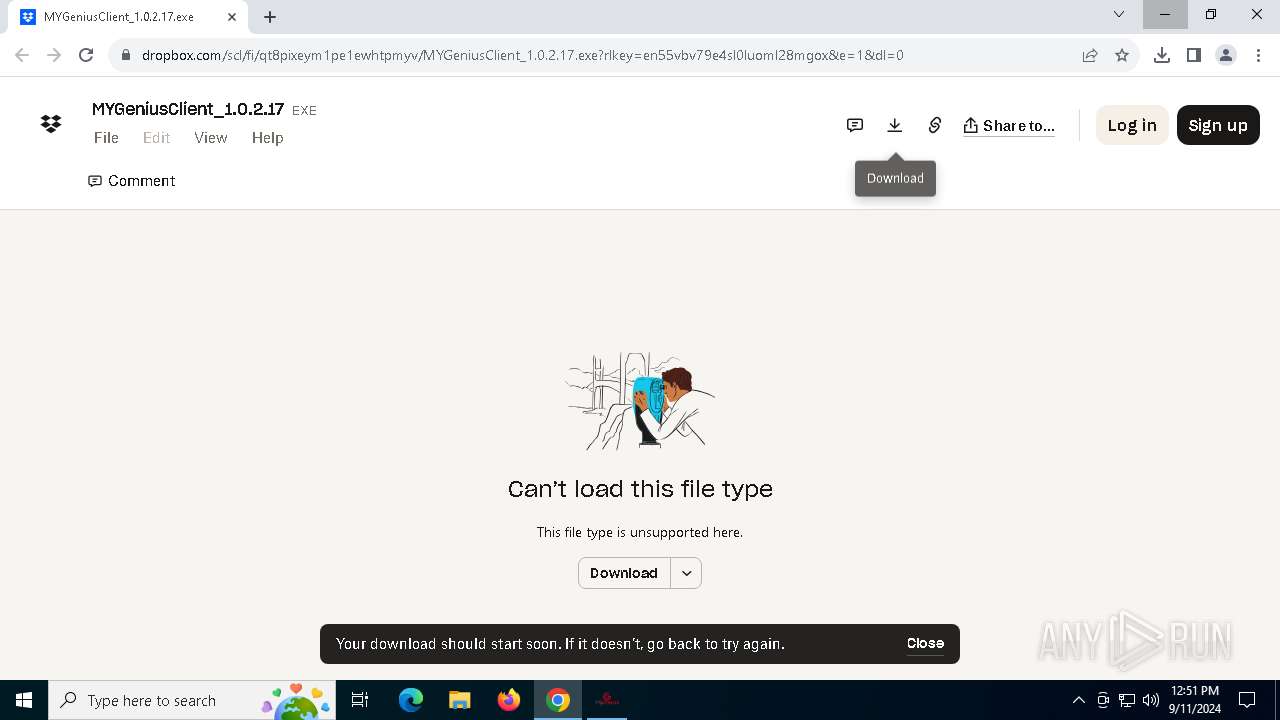Click the red app icon in taskbar
1280x720 pixels.
coord(607,700)
